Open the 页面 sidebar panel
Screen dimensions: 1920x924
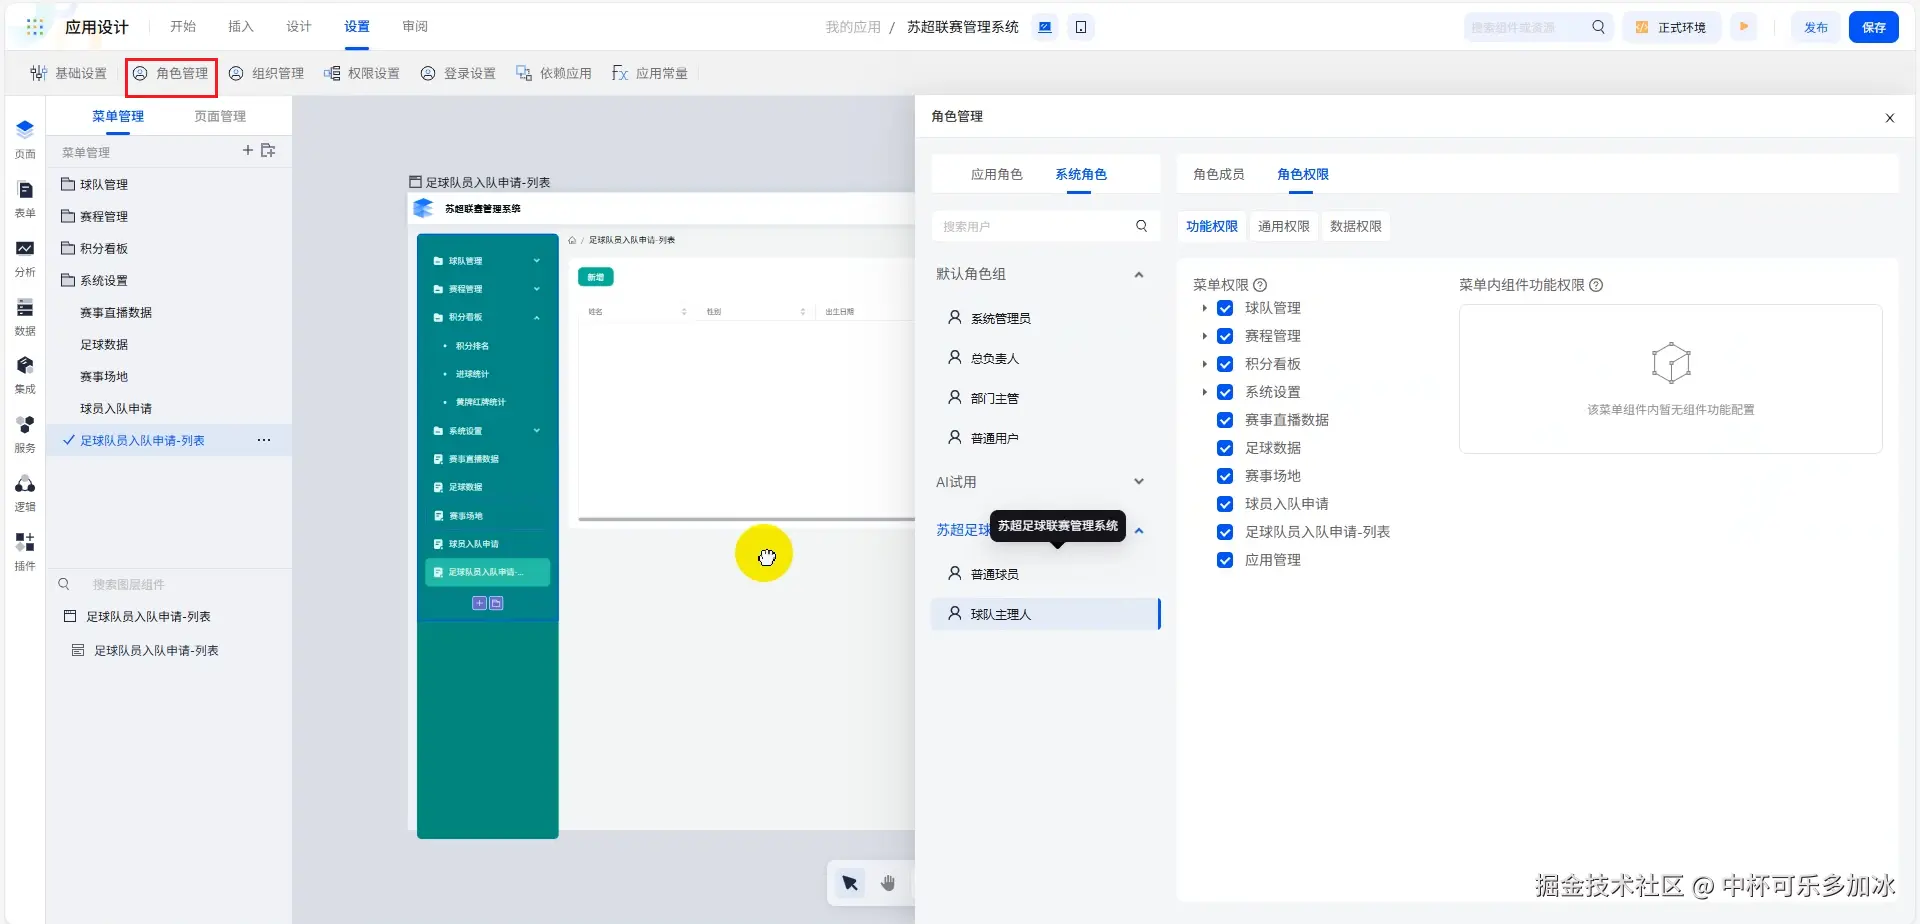coord(25,138)
